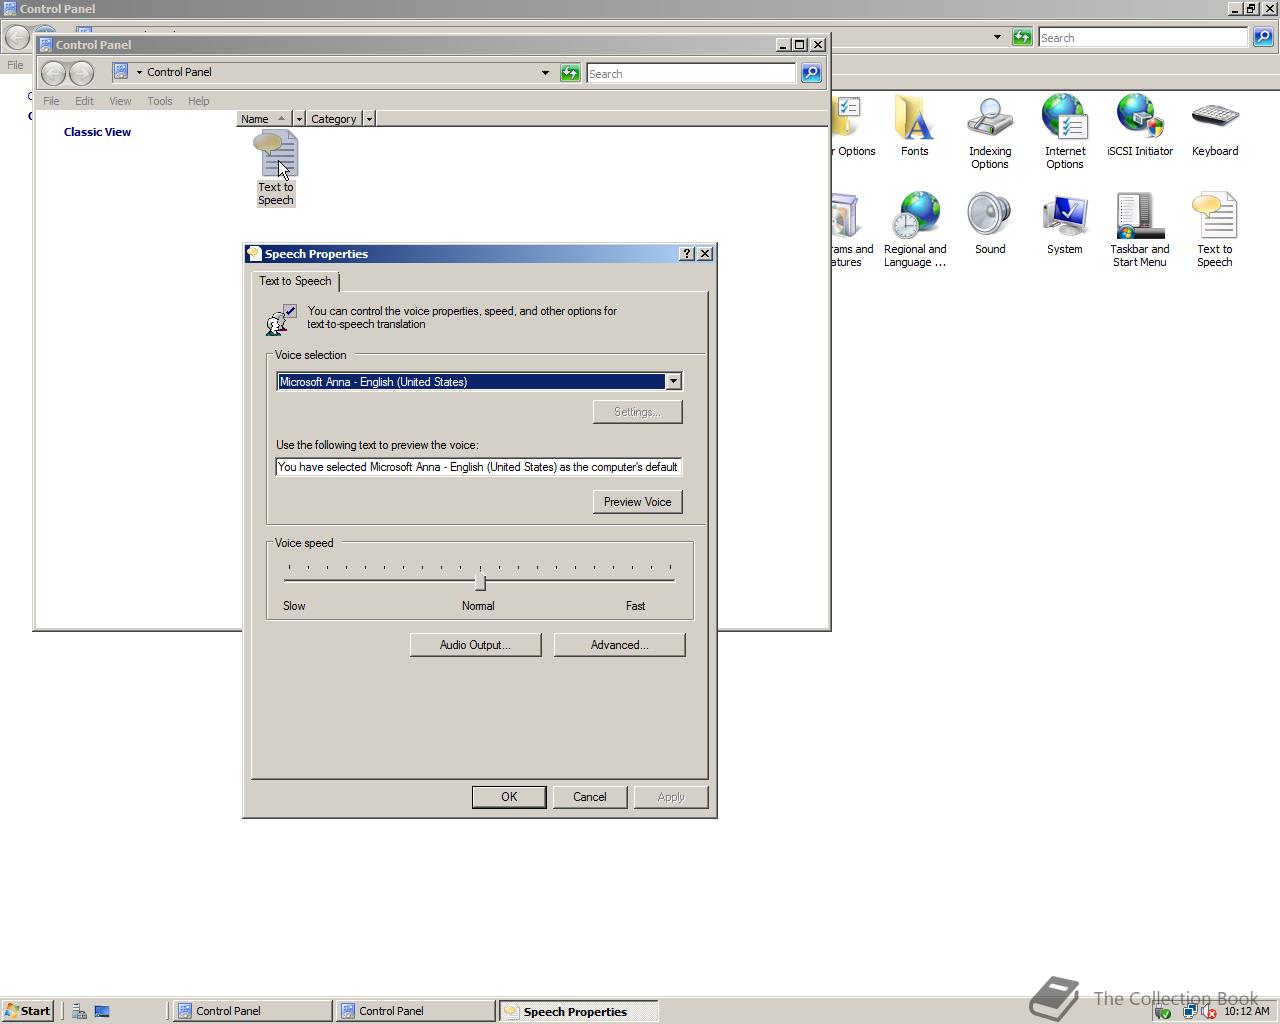1280x1024 pixels.
Task: Click the muted volume tray icon
Action: [1208, 1012]
